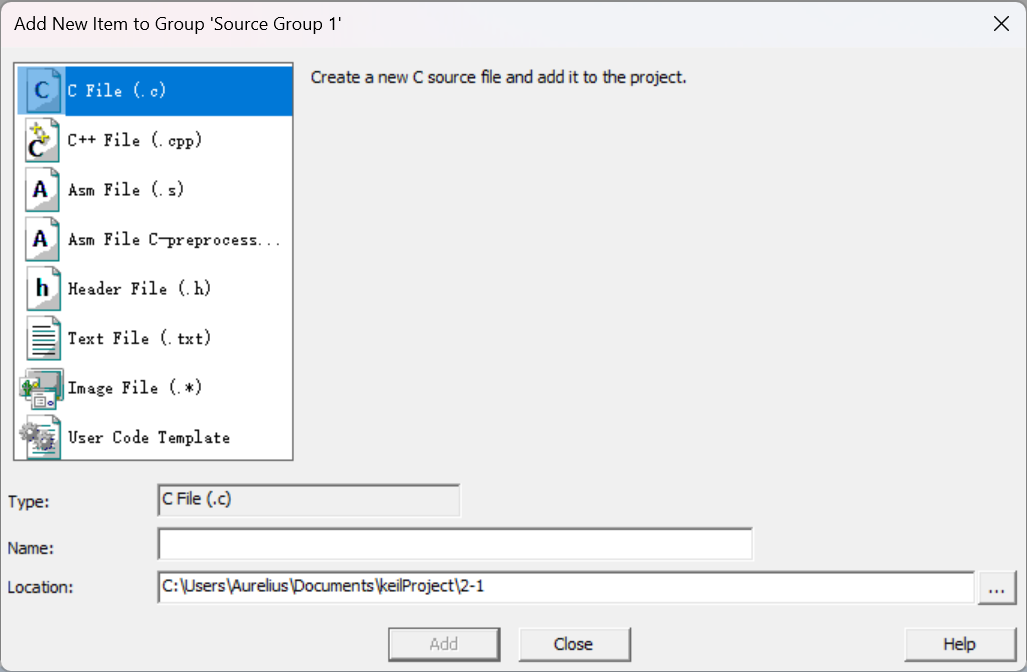Image resolution: width=1027 pixels, height=672 pixels.
Task: Select the Header File icon
Action: pos(42,289)
